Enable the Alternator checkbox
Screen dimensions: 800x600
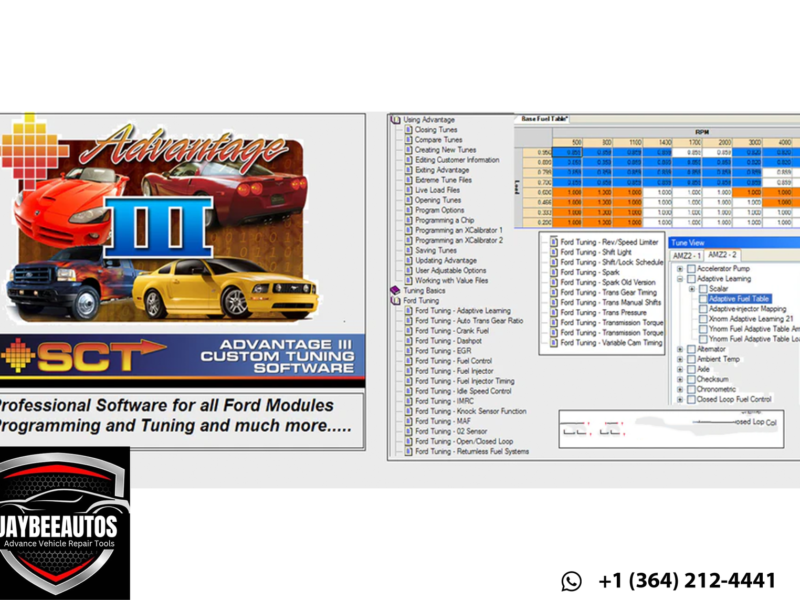pyautogui.click(x=691, y=349)
